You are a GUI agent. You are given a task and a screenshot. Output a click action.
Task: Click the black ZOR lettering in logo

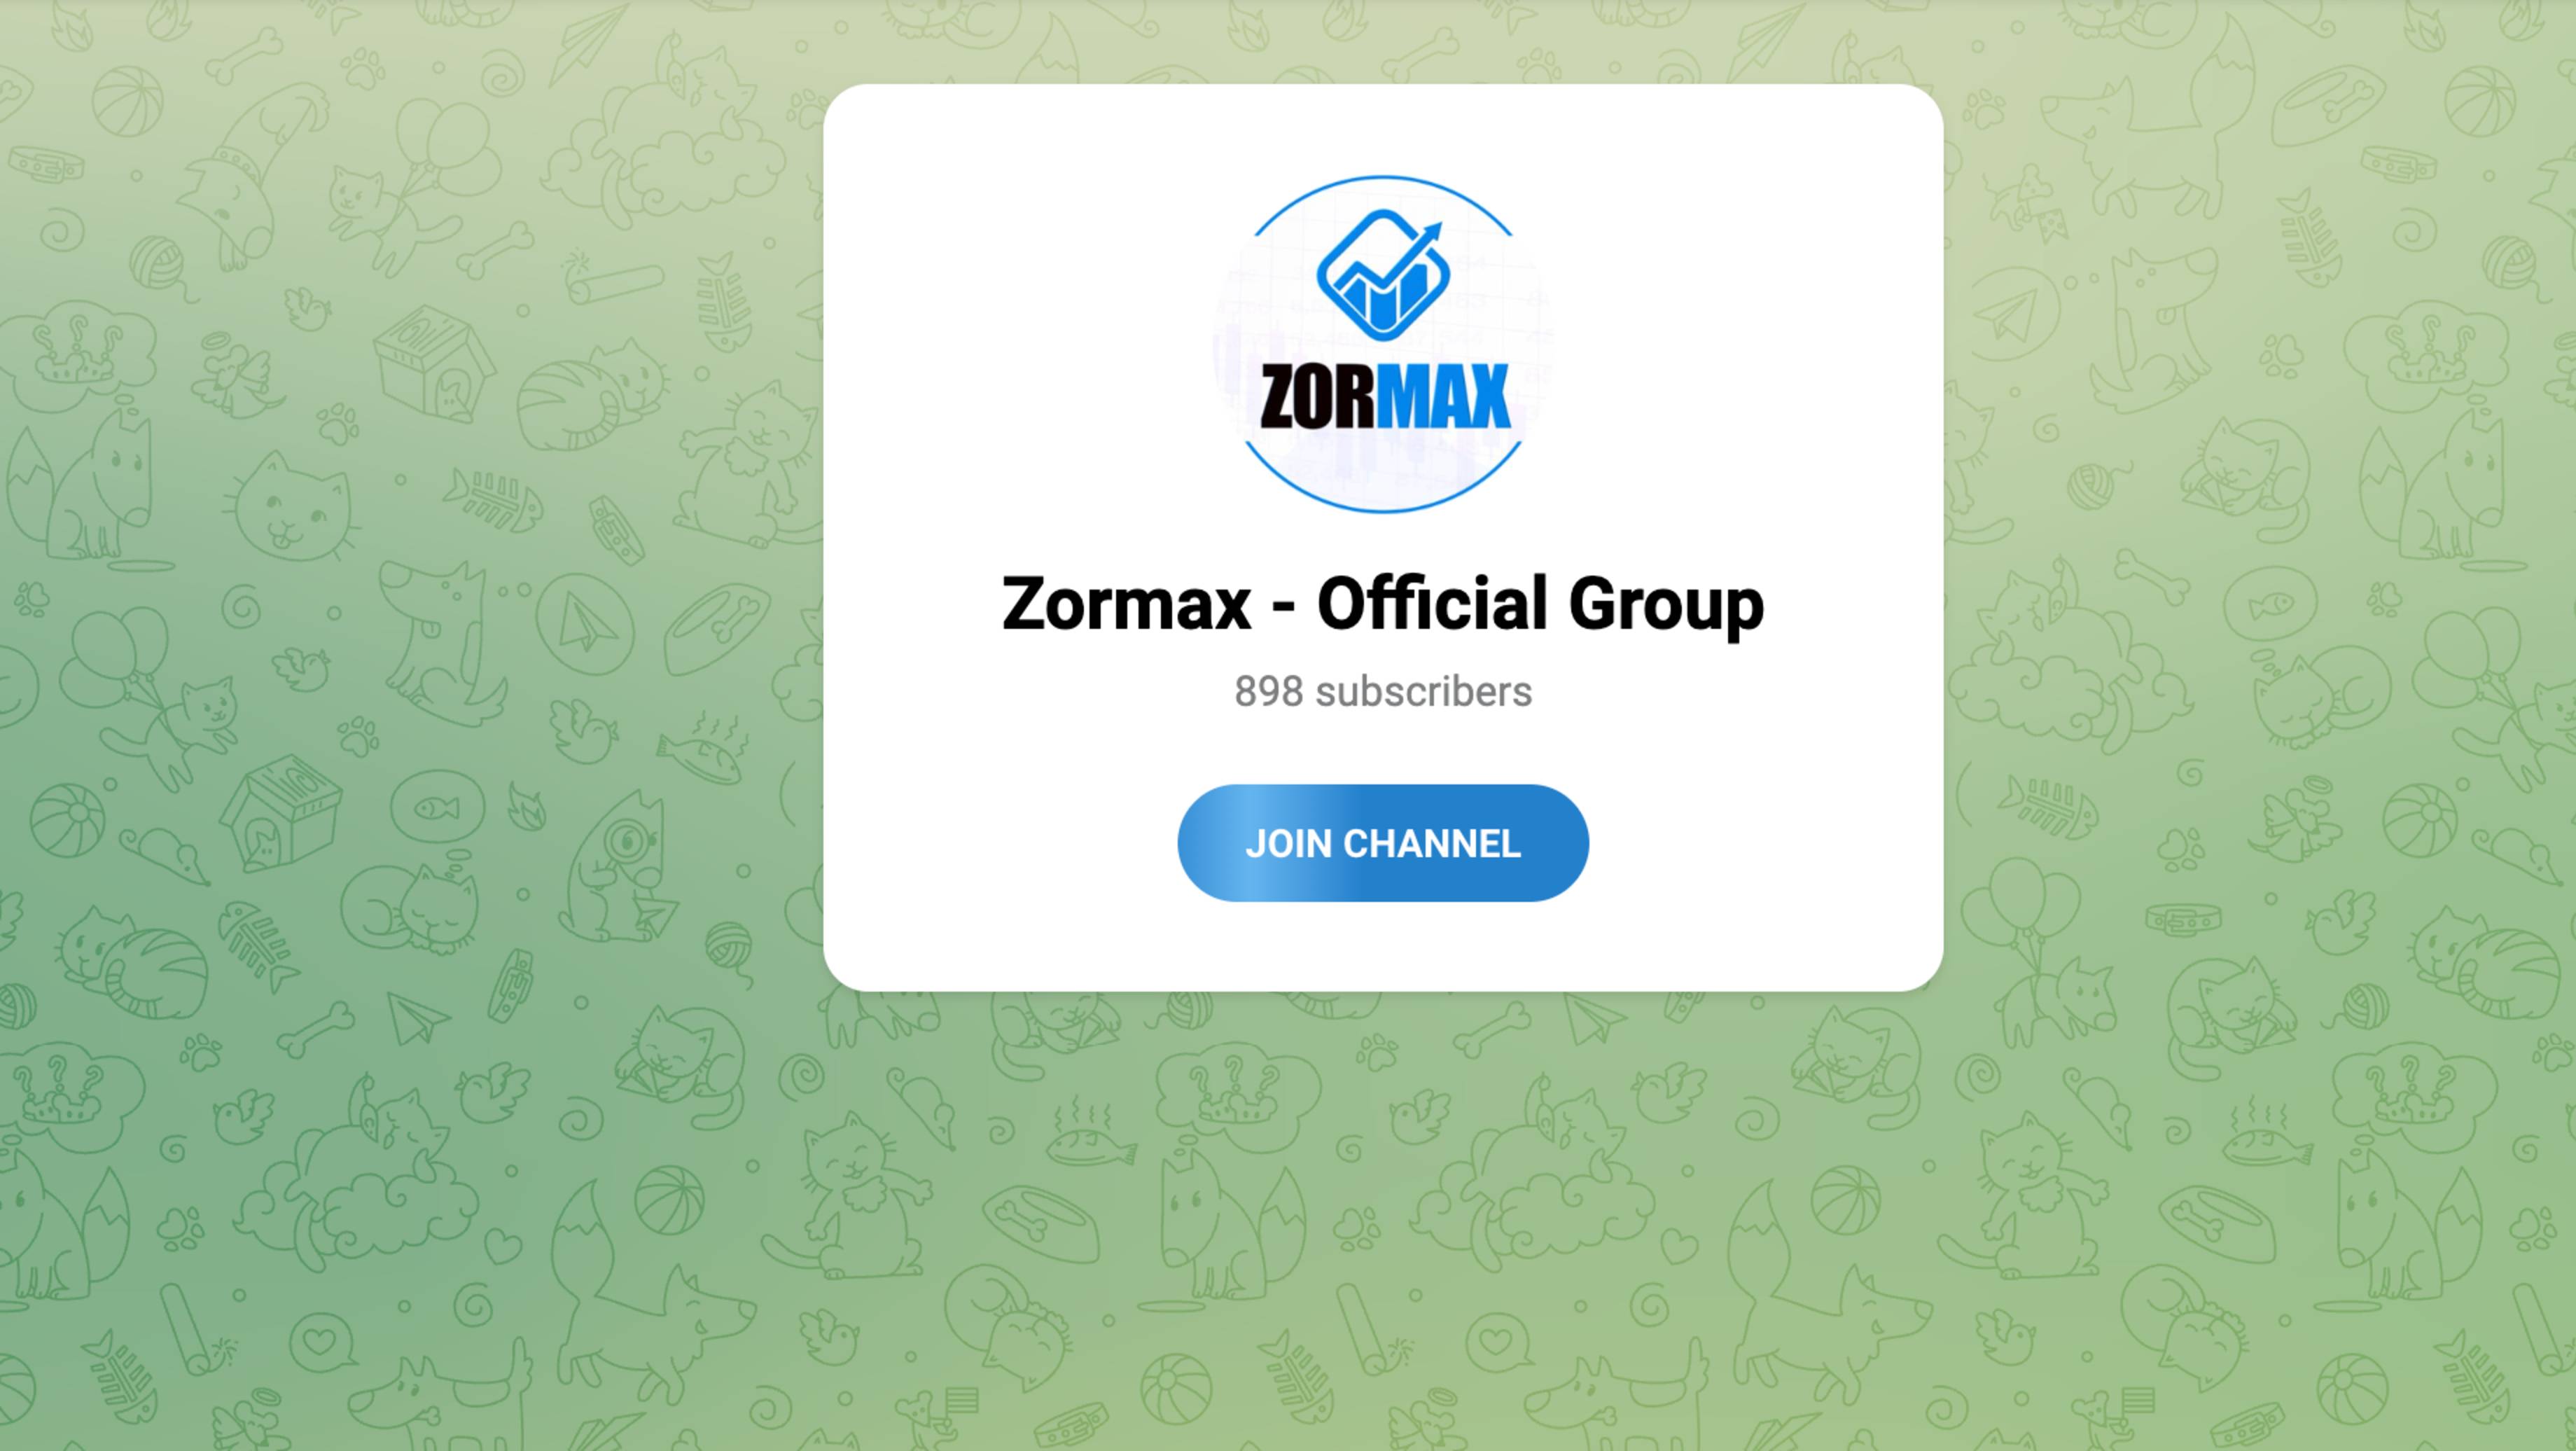[x=1319, y=397]
